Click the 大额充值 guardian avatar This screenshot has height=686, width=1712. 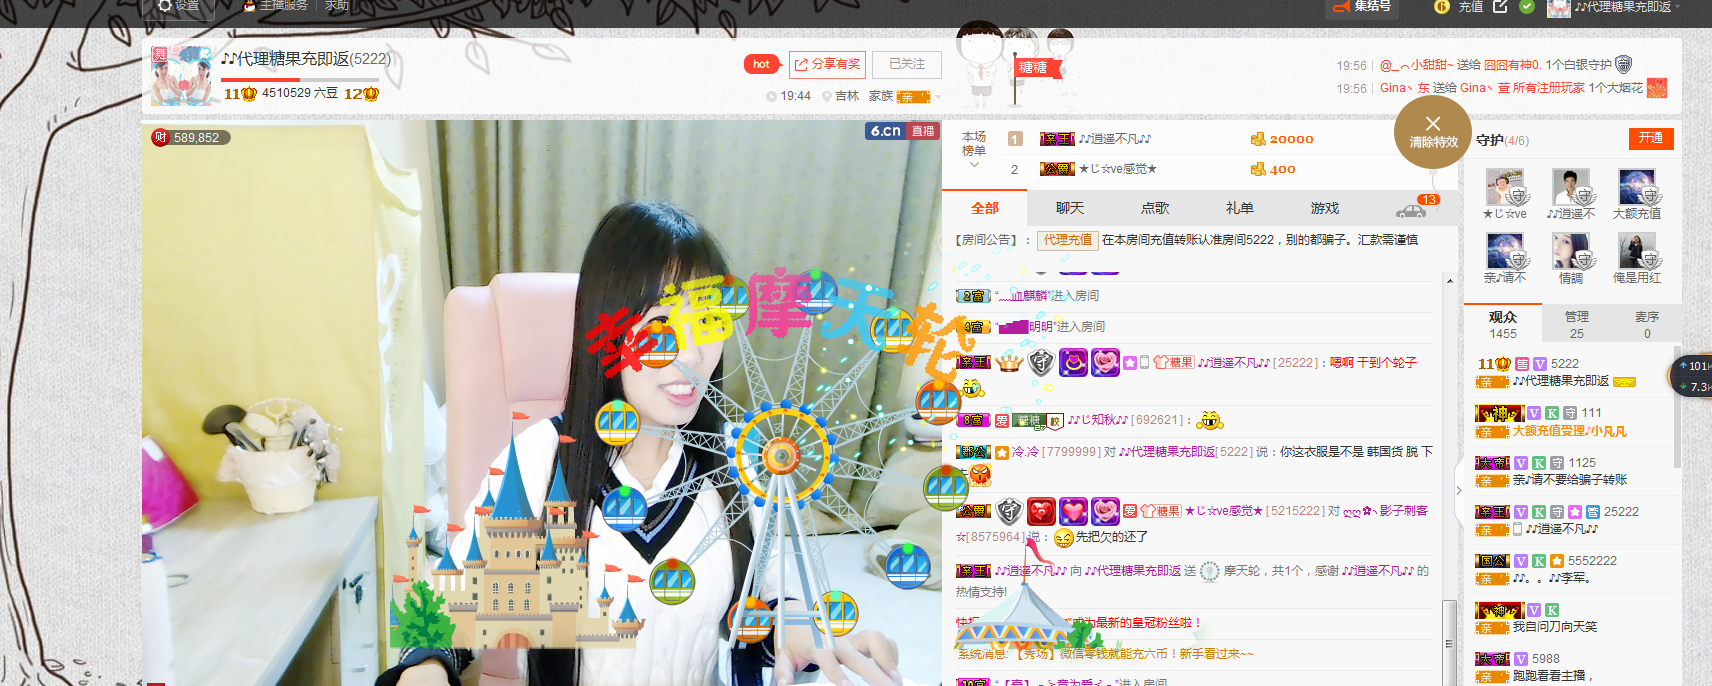coord(1637,188)
